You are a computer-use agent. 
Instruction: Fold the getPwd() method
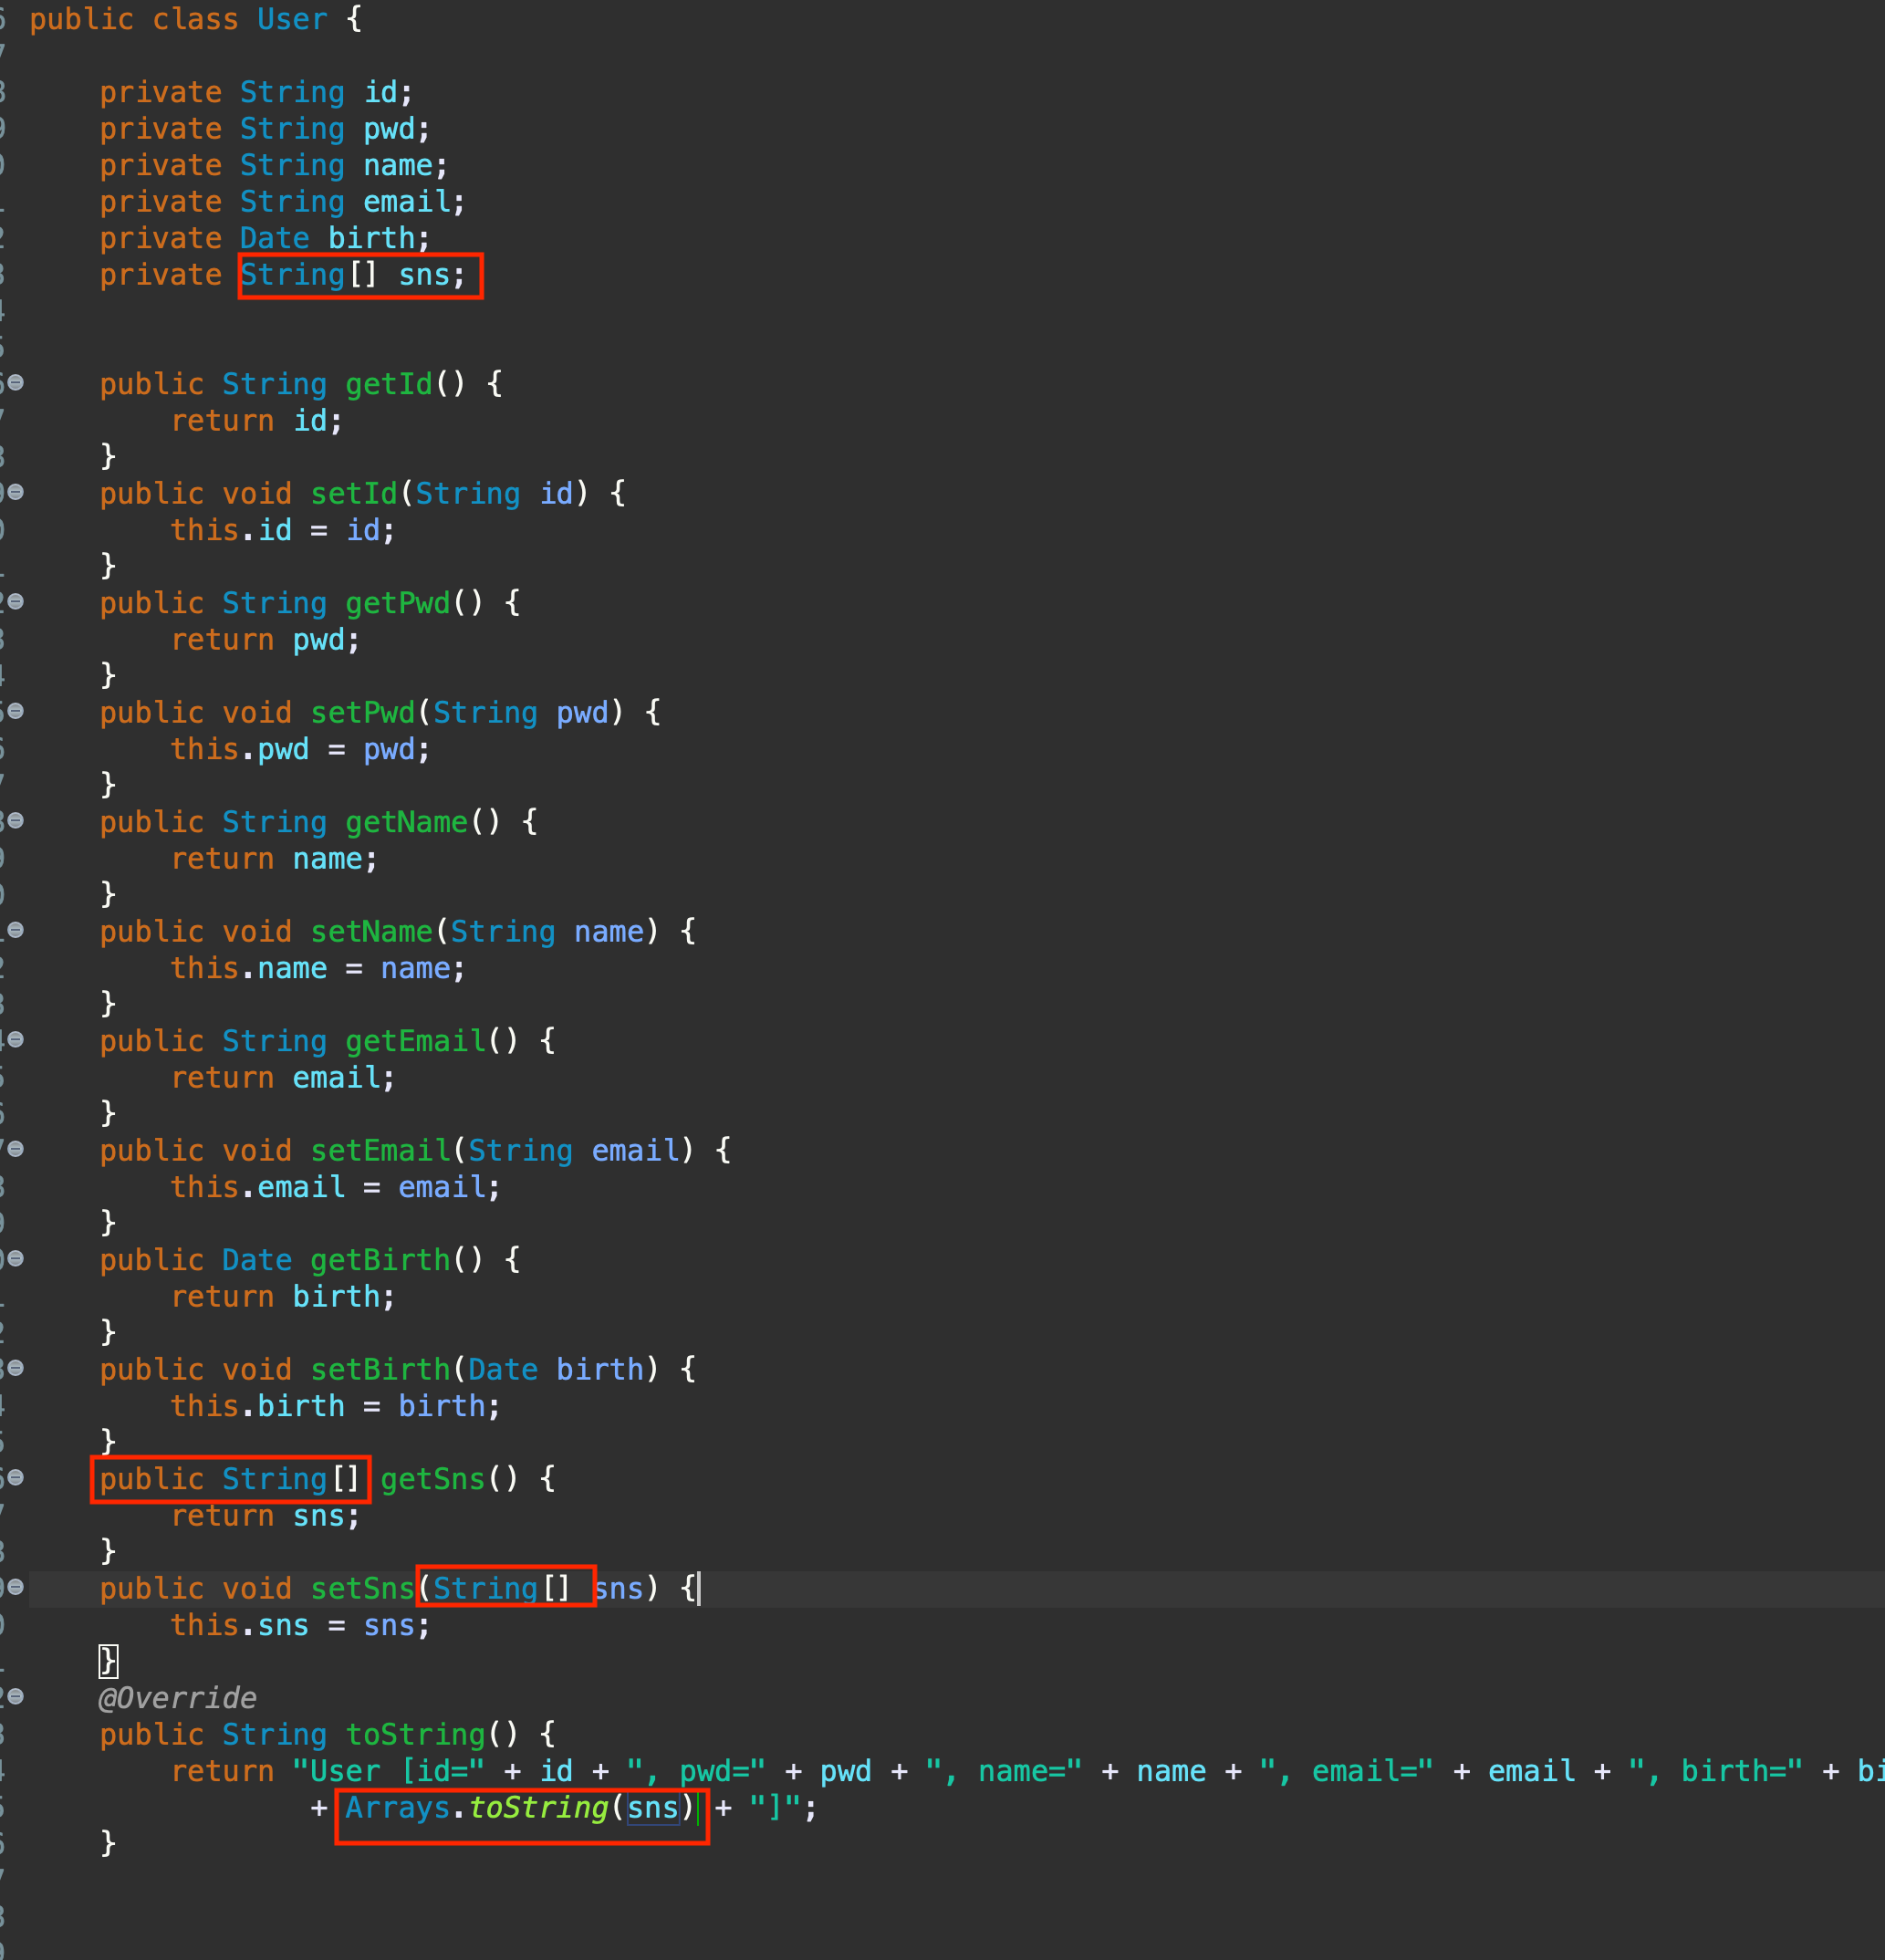[x=16, y=602]
